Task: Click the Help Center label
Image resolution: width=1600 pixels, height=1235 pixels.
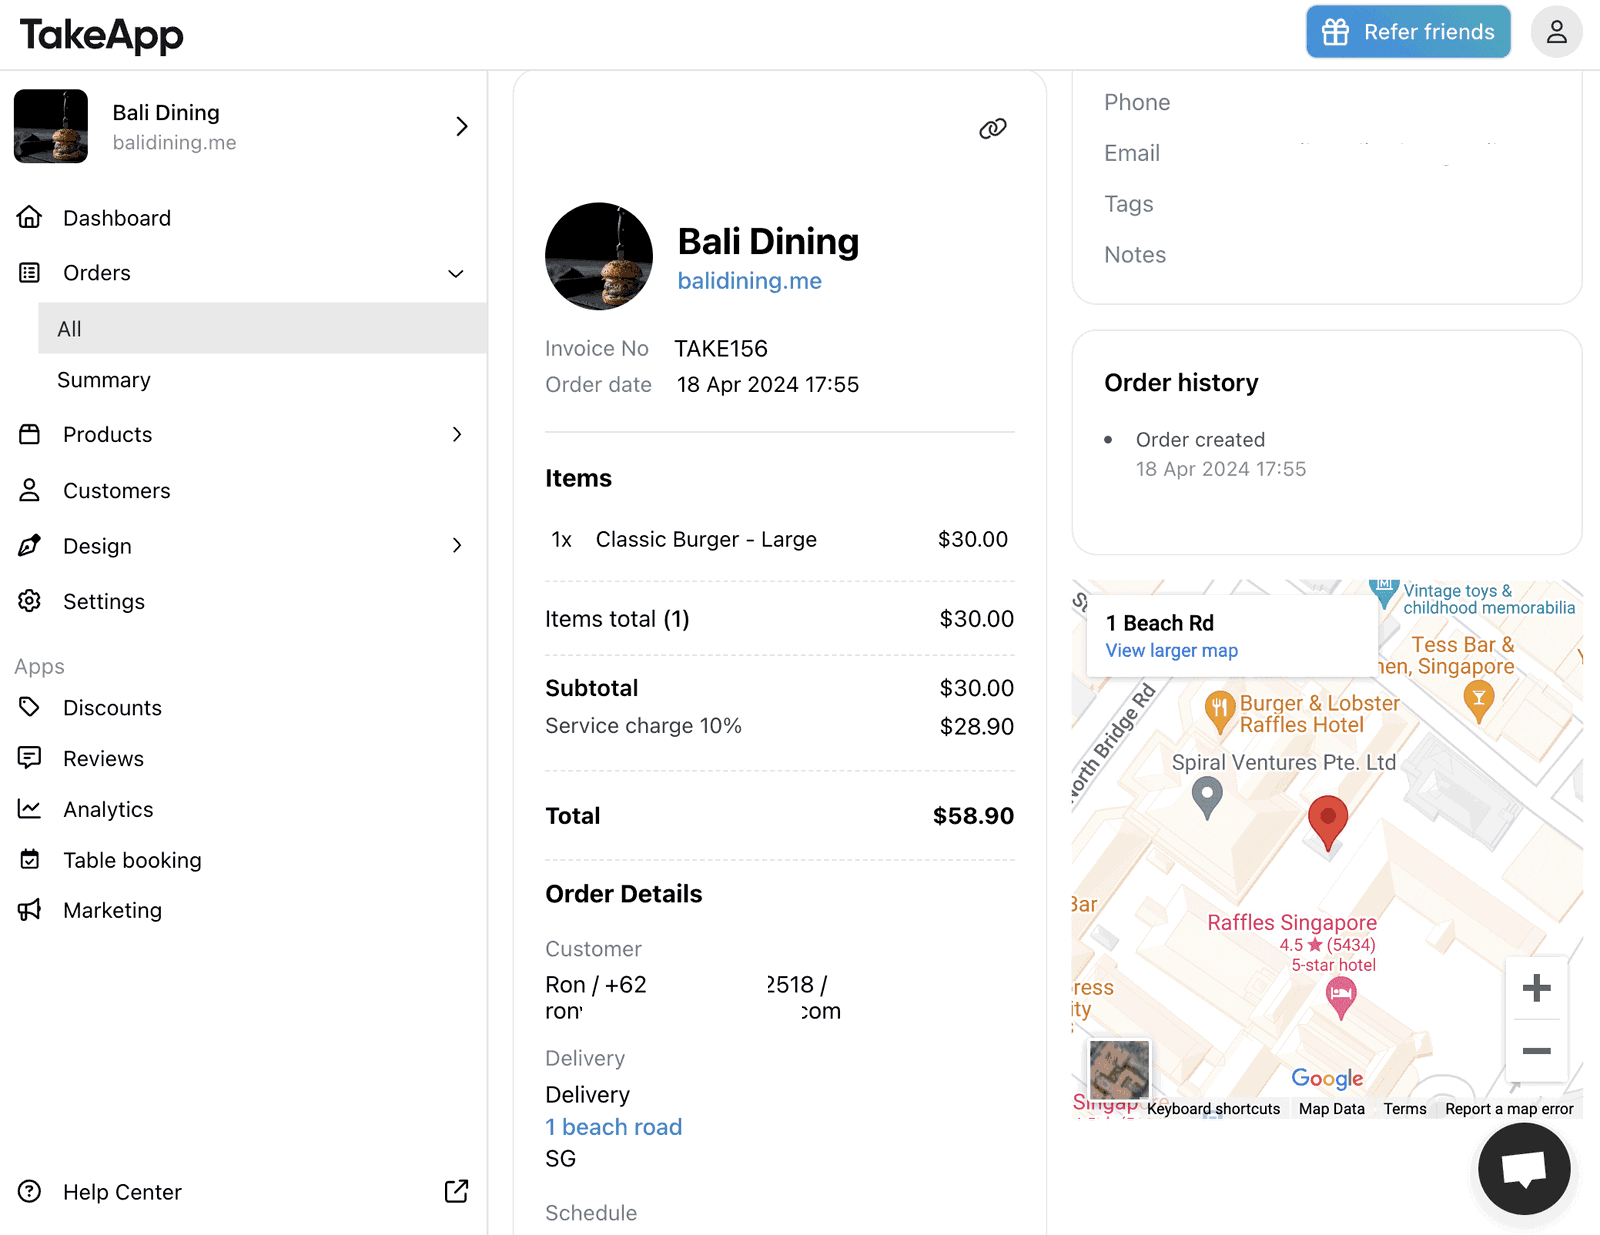Action: [122, 1192]
